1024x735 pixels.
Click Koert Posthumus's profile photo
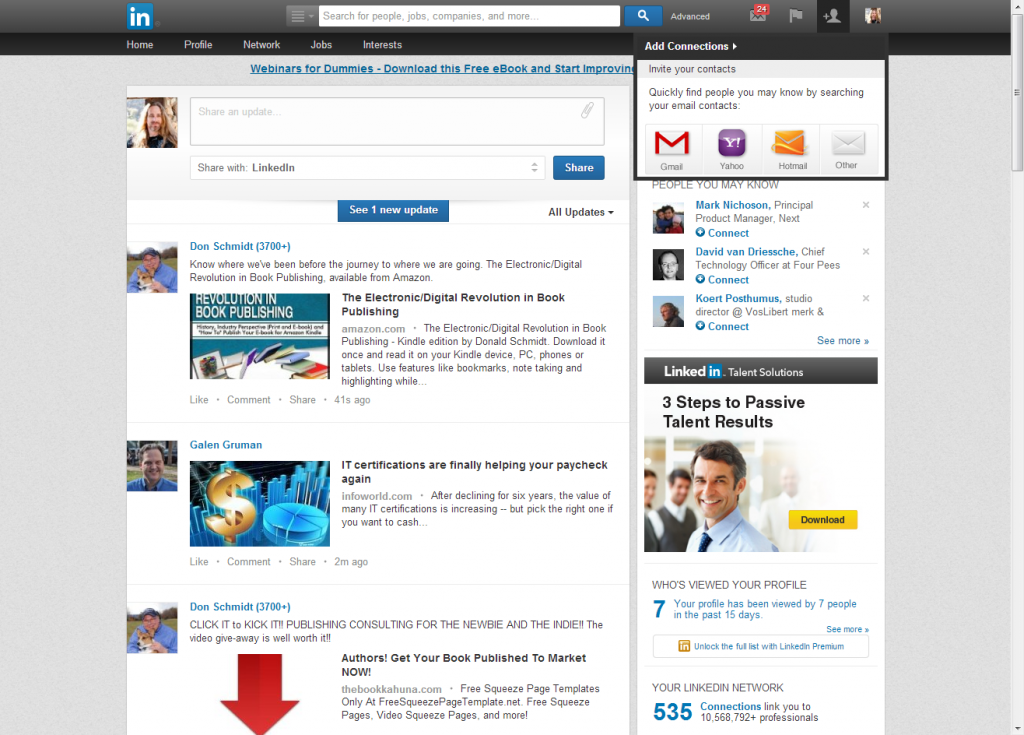(668, 311)
